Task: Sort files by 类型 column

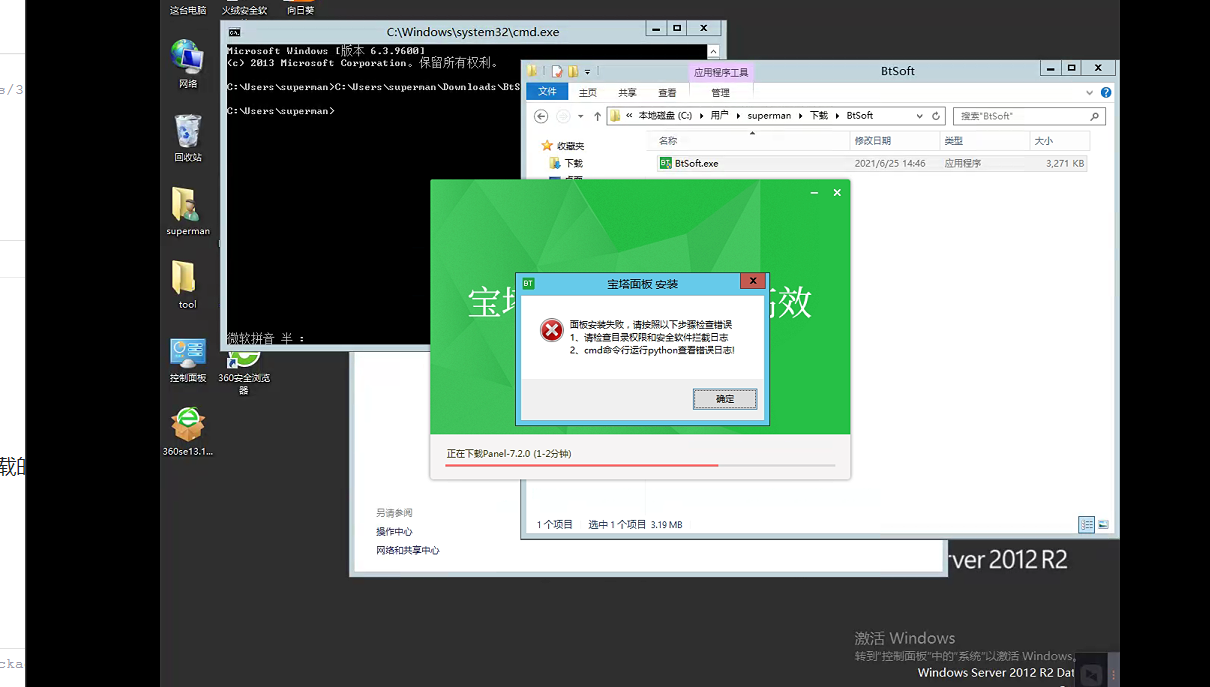Action: [985, 141]
